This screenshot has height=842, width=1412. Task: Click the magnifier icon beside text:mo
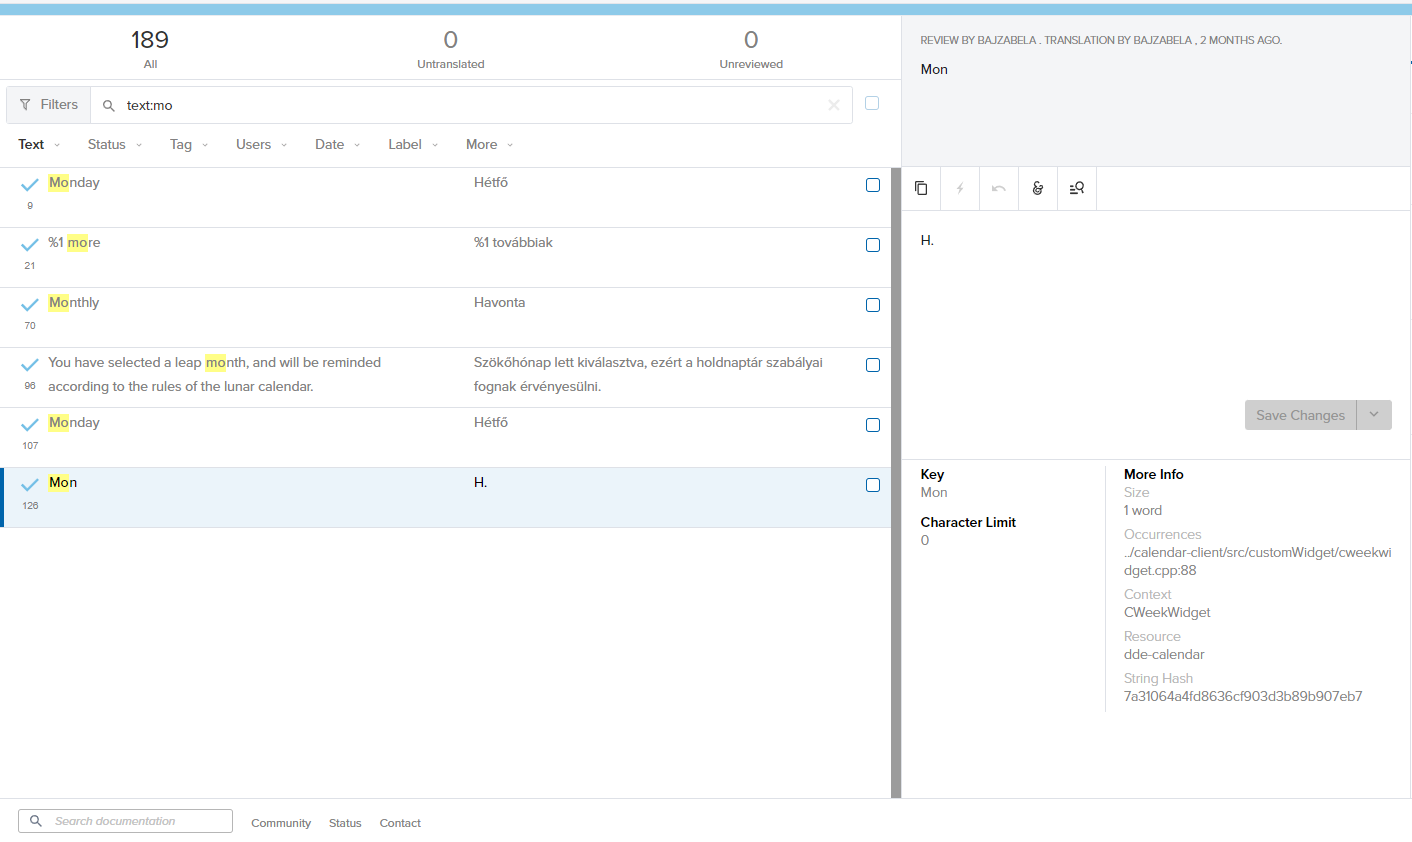(x=109, y=105)
